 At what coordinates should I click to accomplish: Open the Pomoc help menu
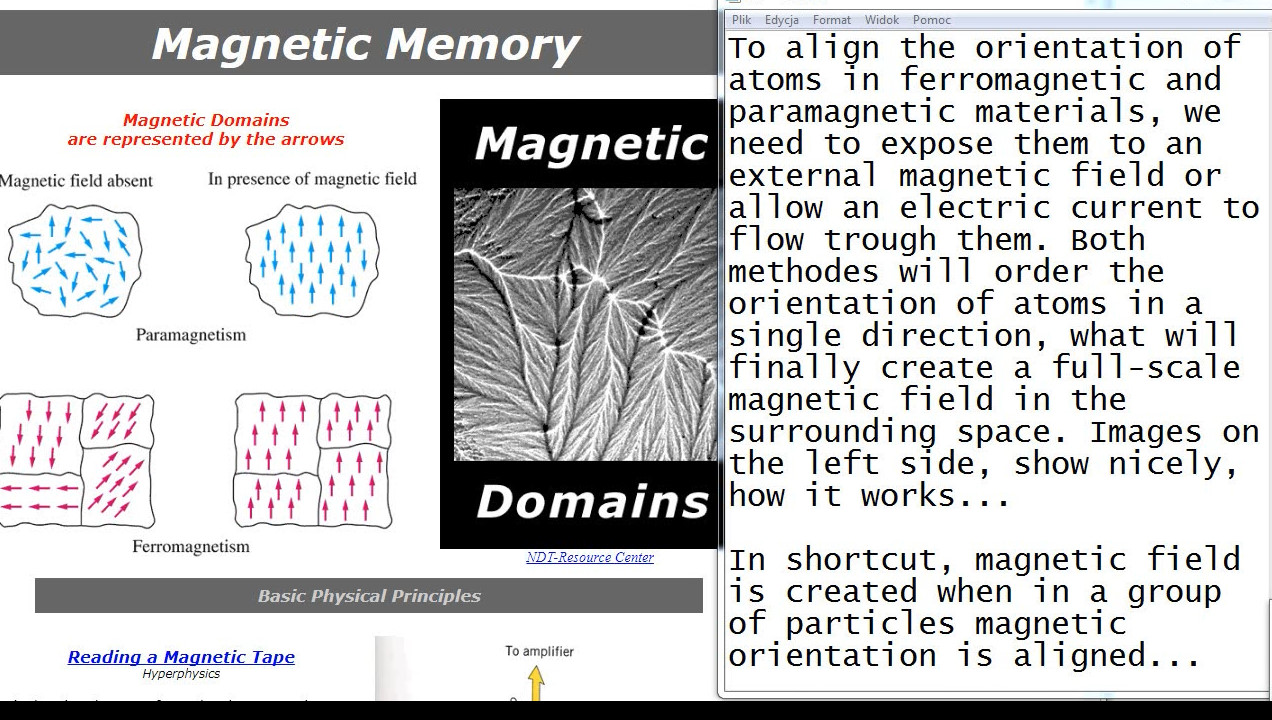[x=931, y=20]
